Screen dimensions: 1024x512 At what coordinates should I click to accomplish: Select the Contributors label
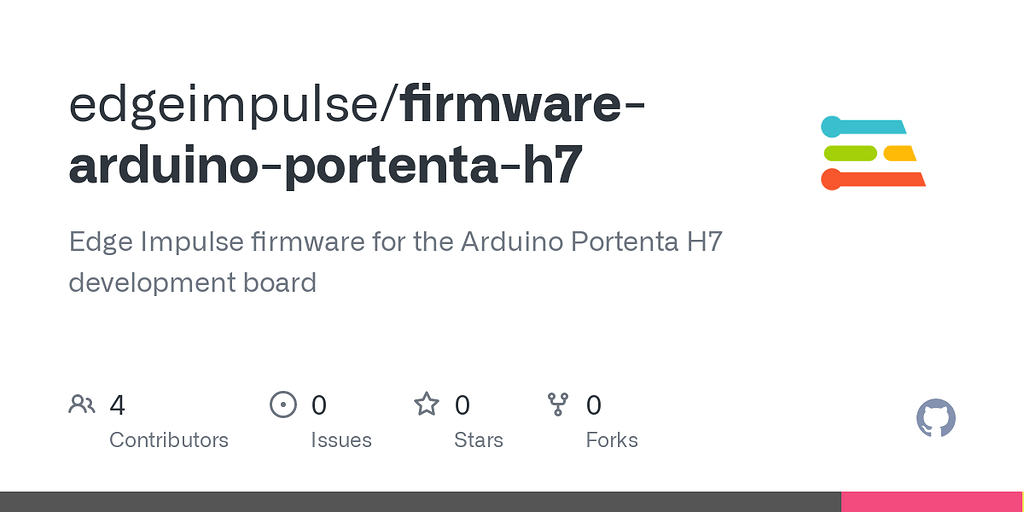168,440
